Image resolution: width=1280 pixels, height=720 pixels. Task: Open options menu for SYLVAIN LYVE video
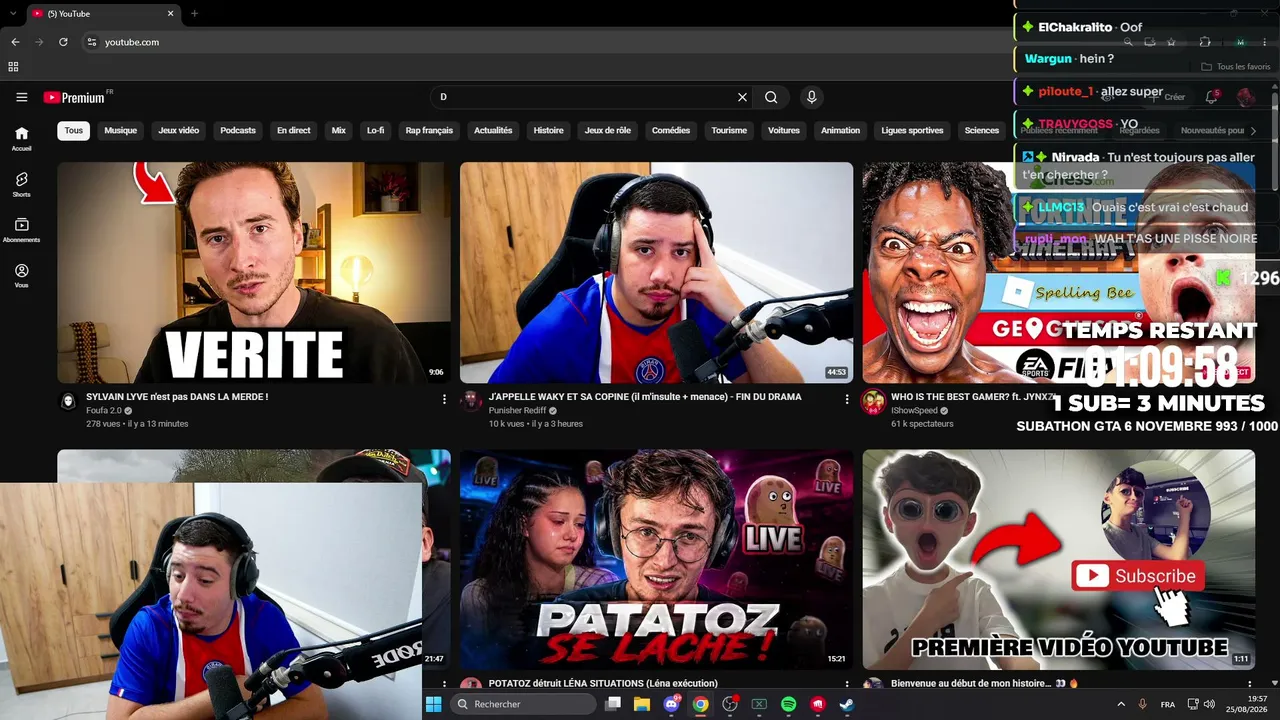click(x=444, y=399)
